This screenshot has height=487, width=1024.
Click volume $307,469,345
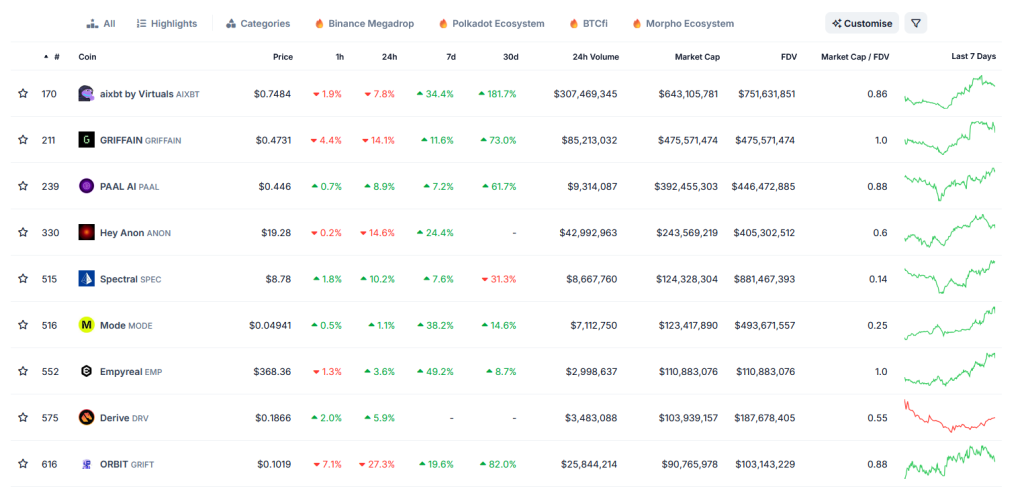[585, 94]
